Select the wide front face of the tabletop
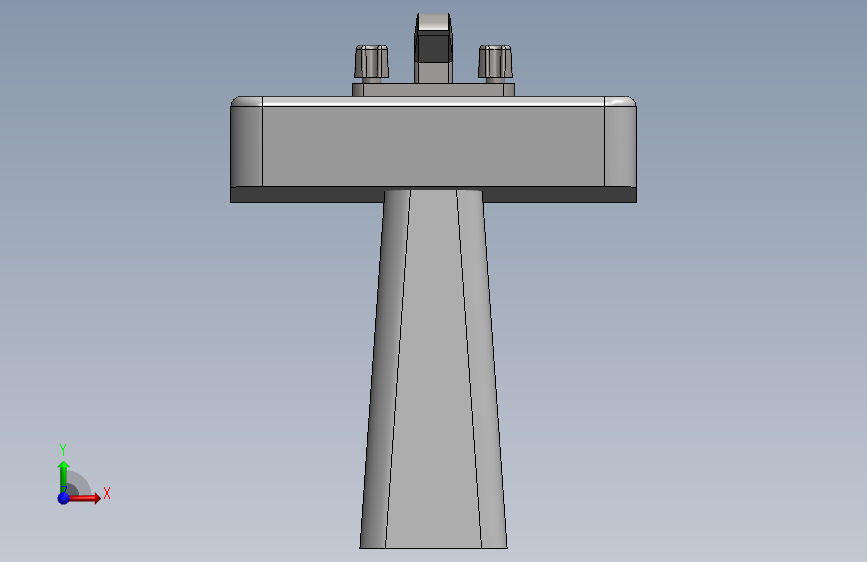The width and height of the screenshot is (867, 562). (x=434, y=146)
